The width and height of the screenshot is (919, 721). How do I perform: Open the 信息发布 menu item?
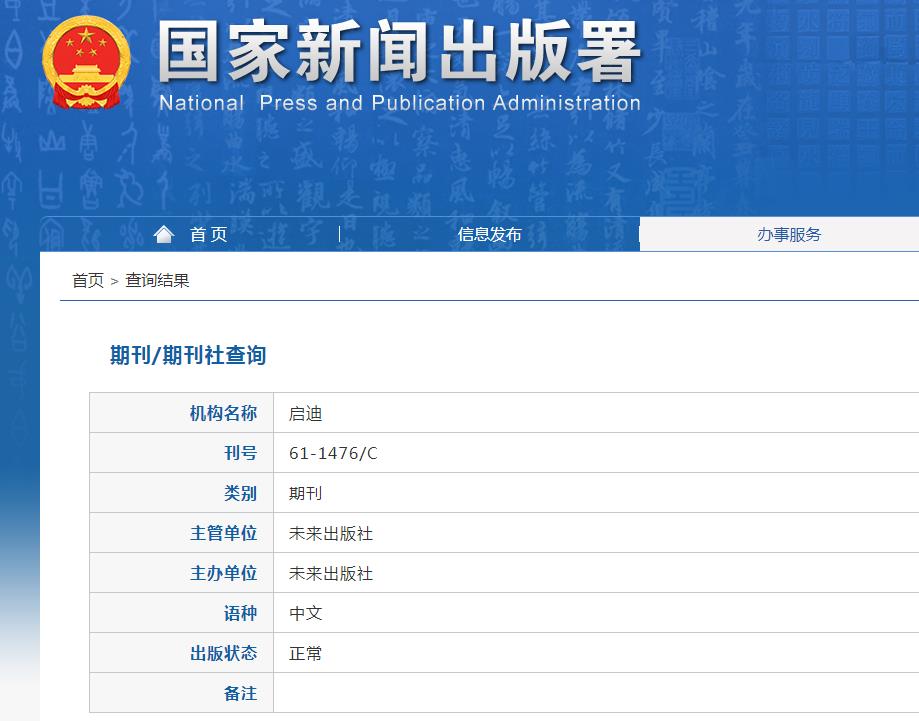tap(489, 235)
